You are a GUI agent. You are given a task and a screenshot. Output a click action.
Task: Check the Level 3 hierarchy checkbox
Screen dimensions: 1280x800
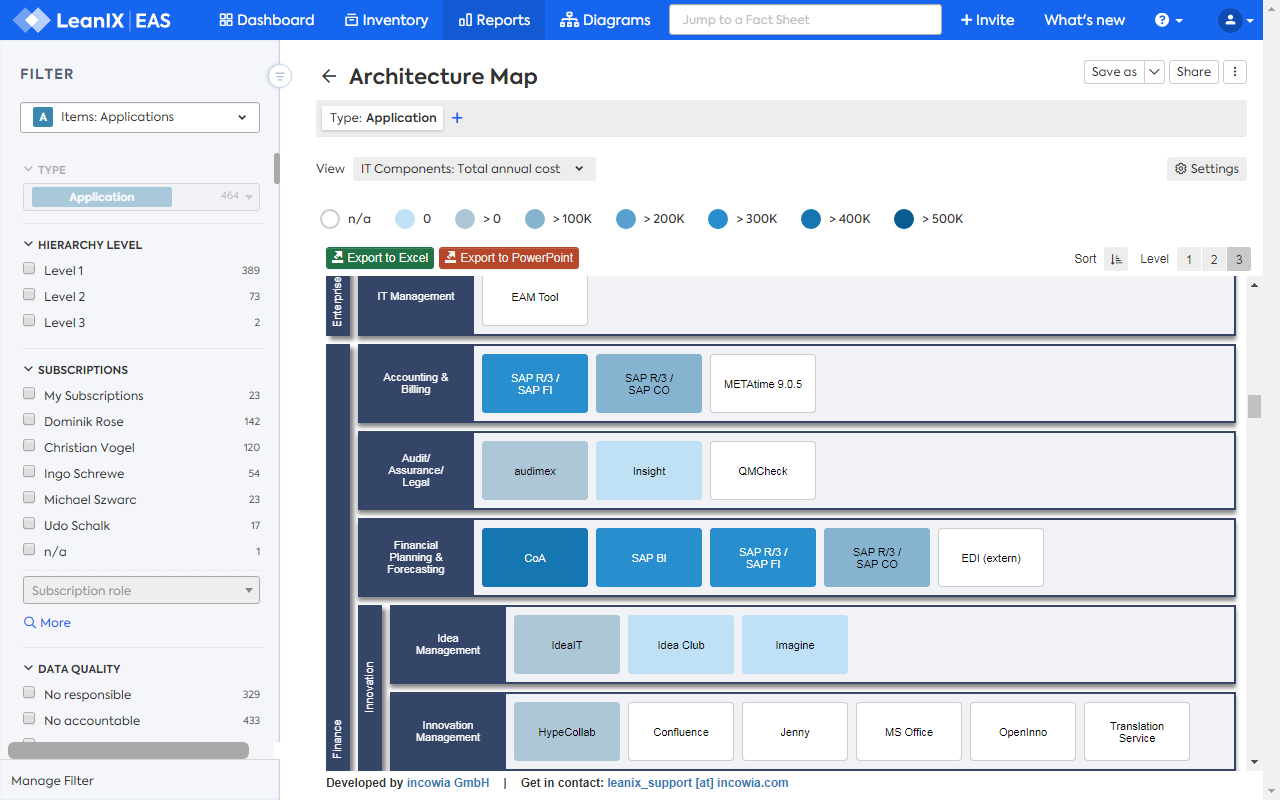[29, 322]
